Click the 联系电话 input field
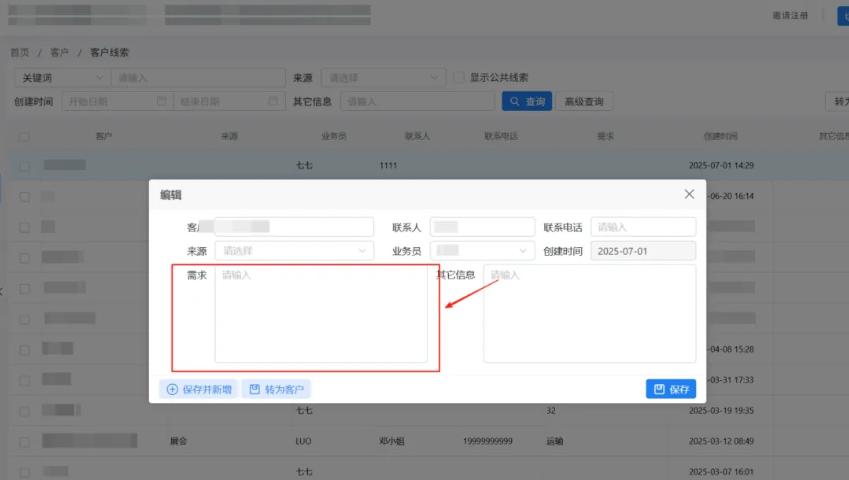 (x=643, y=227)
